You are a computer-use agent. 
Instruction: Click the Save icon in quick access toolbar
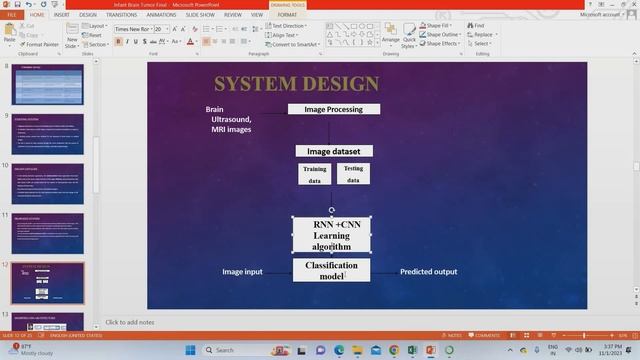coord(17,4)
